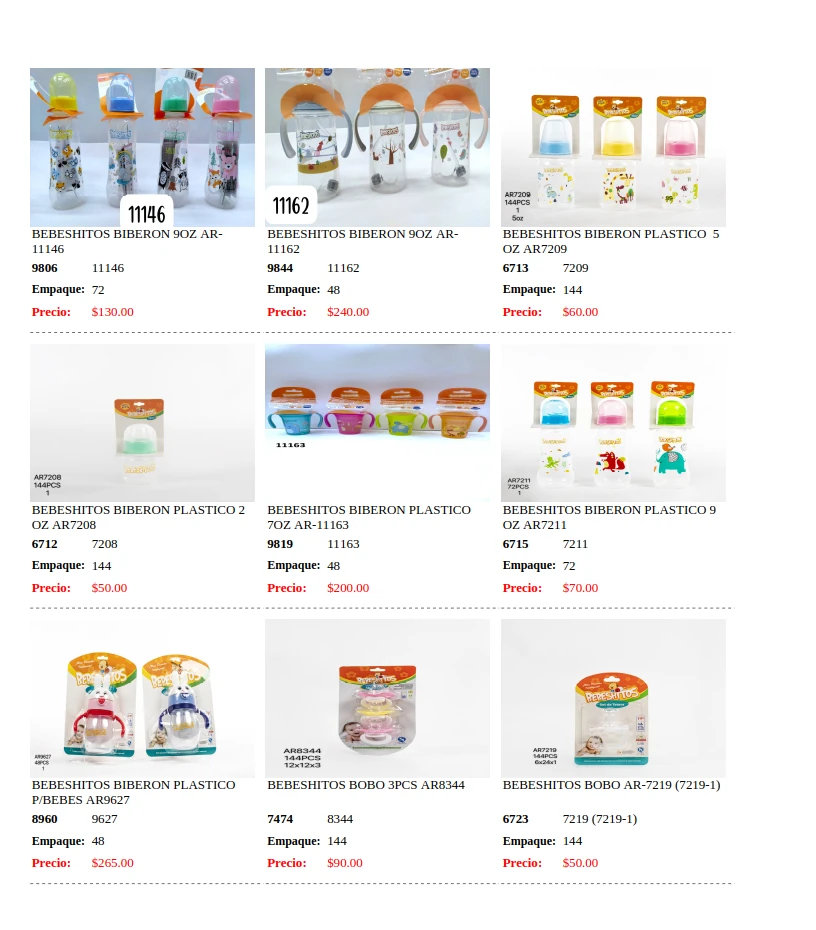Viewport: 816px width, 930px height.
Task: Click title BEBESHITOS BIBERON PLASTICO 7OZ AR-11163
Action: point(369,517)
